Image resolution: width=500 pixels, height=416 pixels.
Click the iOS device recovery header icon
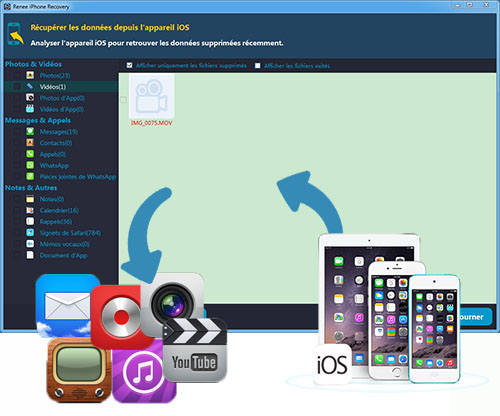[15, 34]
